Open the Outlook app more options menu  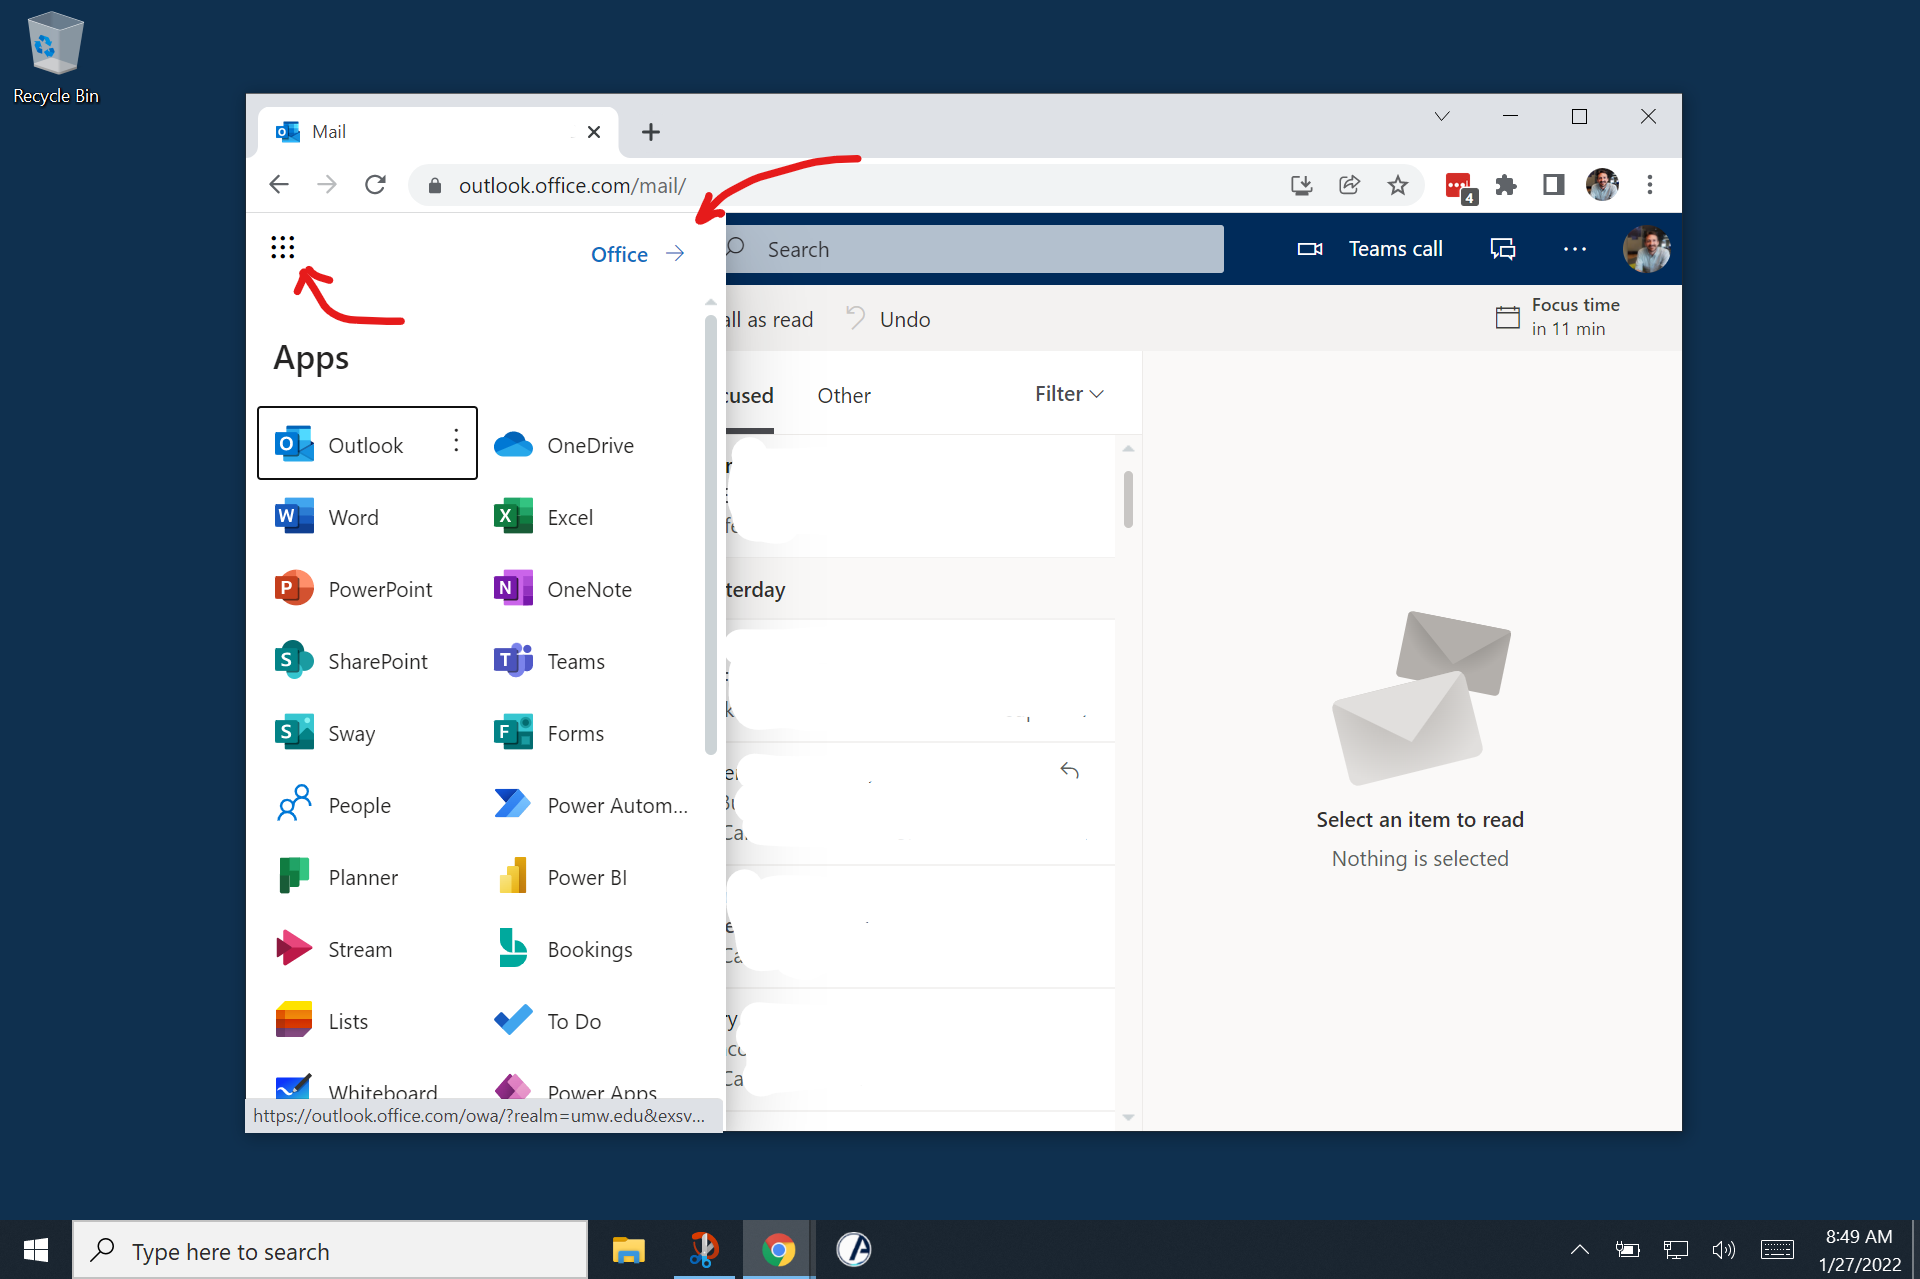[x=456, y=441]
